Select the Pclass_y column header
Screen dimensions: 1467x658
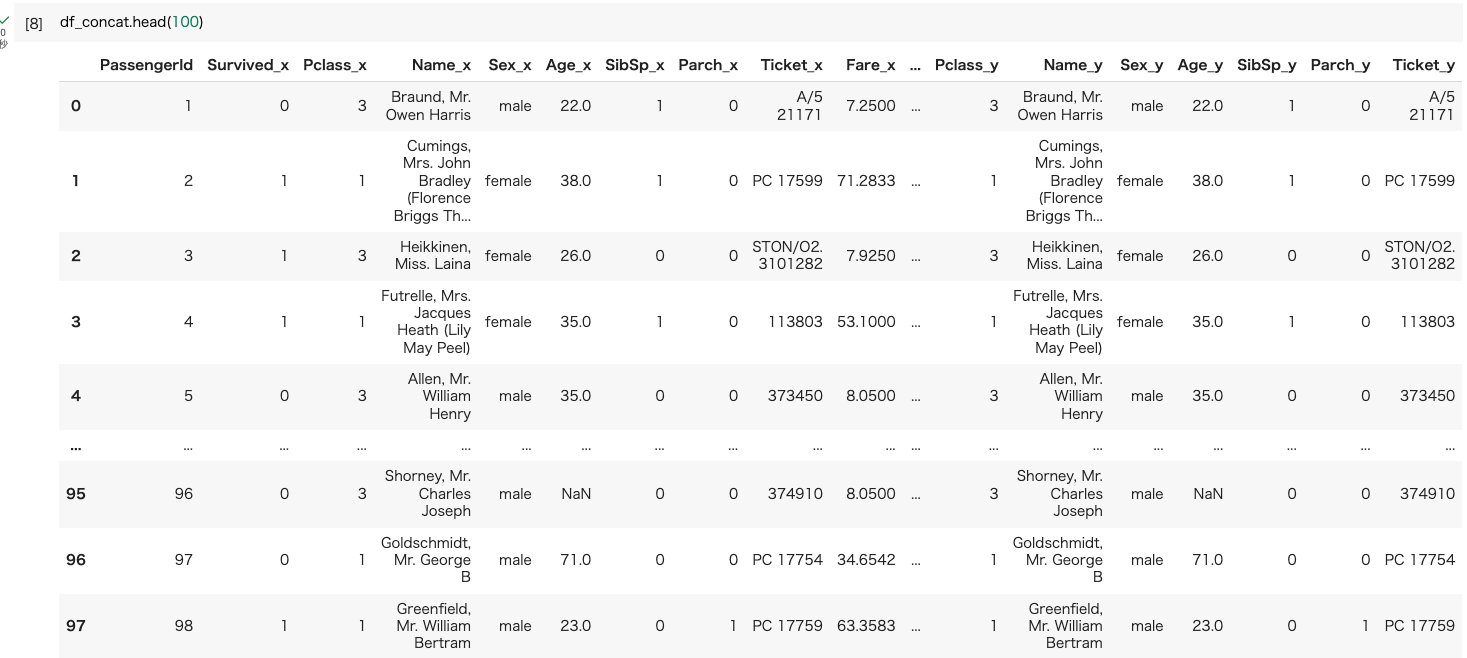[966, 65]
